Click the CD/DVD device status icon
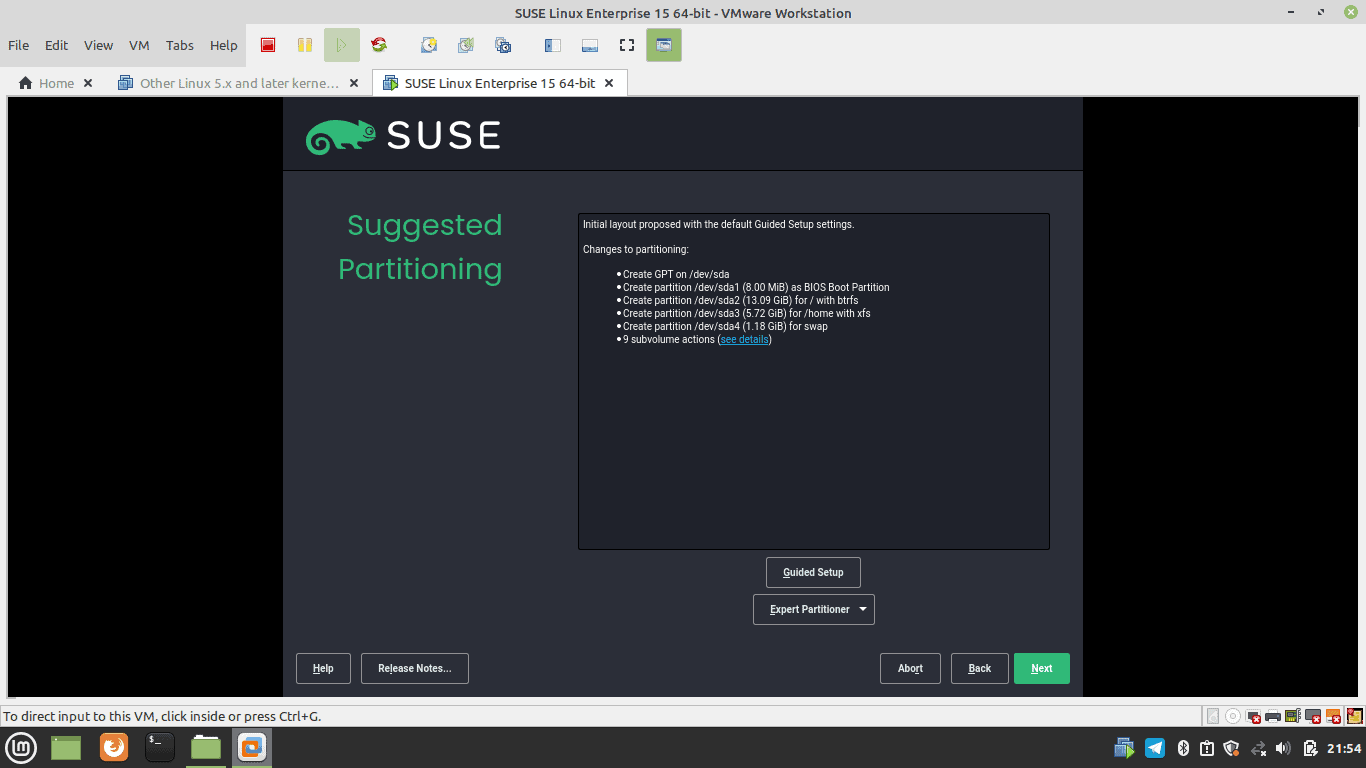The width and height of the screenshot is (1366, 768). [x=1233, y=716]
